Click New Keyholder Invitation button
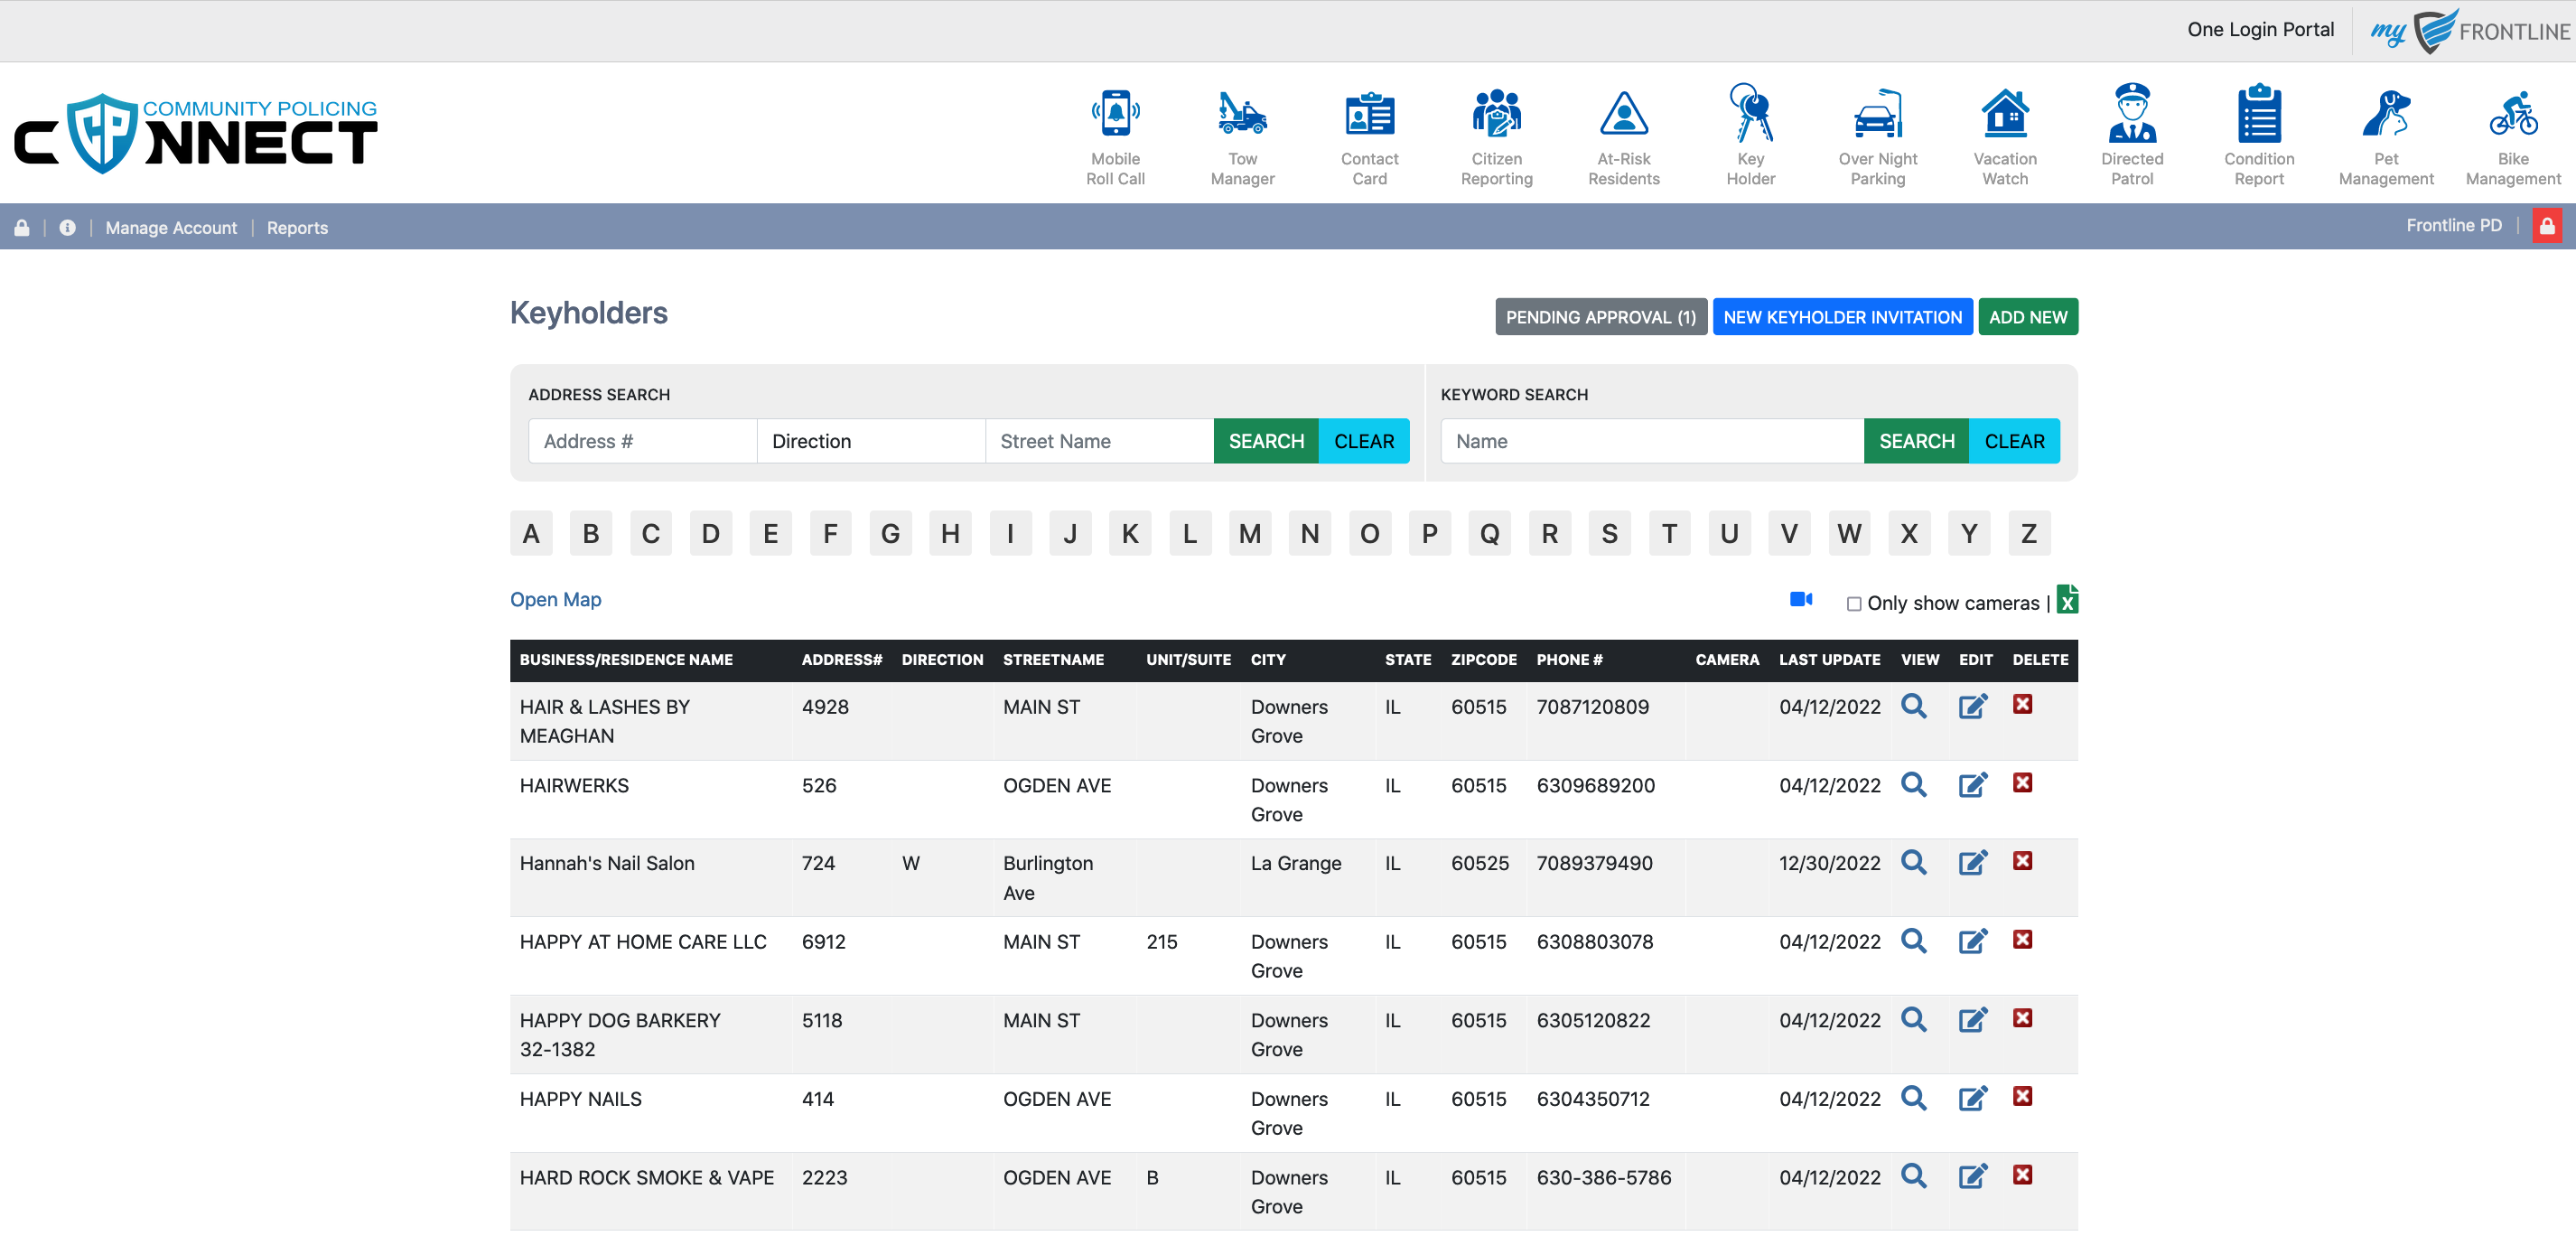The image size is (2576, 1236). pos(1842,317)
